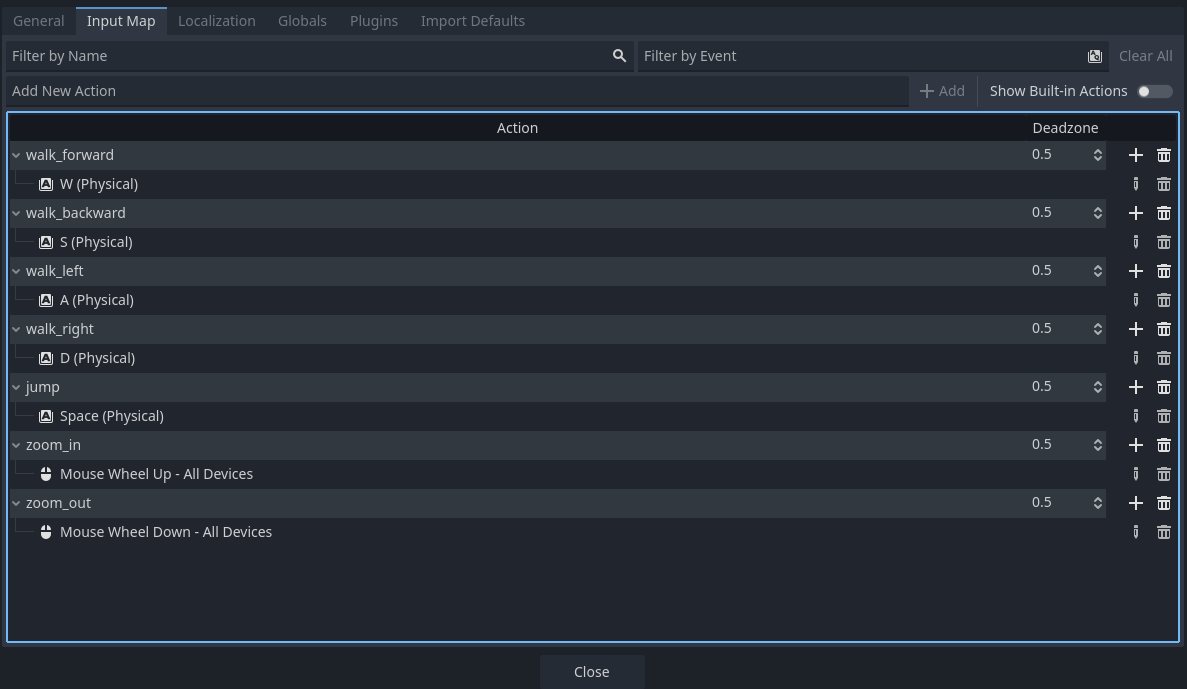Delete the walk_right action
Screen dimensions: 1187x689
1164,329
